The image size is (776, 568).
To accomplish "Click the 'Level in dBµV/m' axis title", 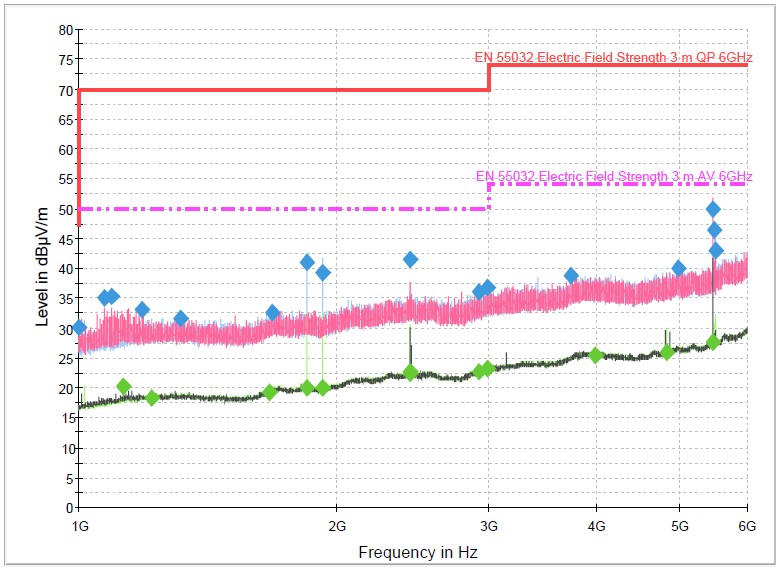I will [x=42, y=269].
